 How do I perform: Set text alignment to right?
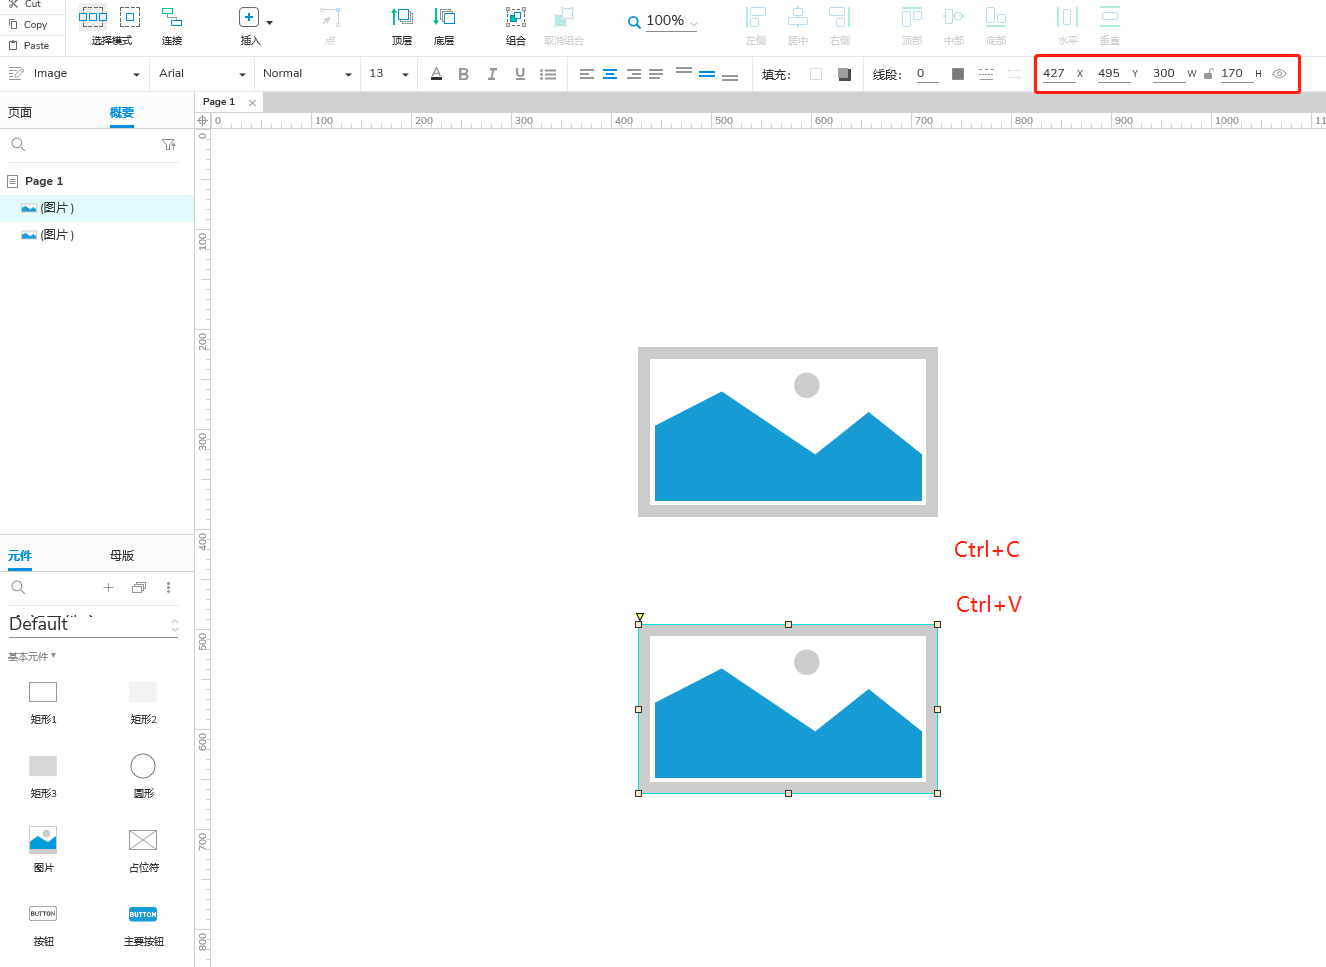[x=633, y=74]
